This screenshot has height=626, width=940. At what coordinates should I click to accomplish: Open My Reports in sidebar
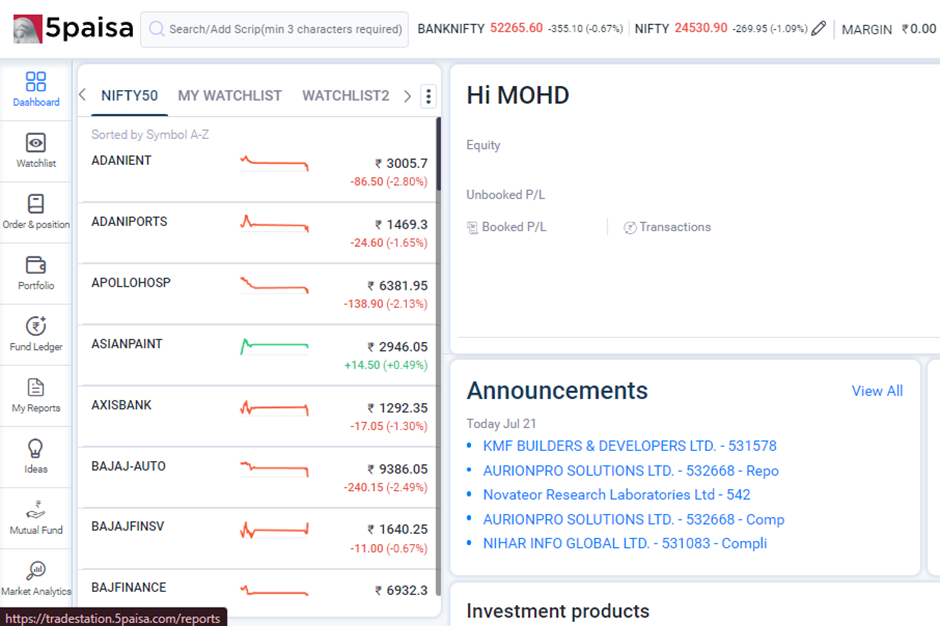tap(36, 395)
